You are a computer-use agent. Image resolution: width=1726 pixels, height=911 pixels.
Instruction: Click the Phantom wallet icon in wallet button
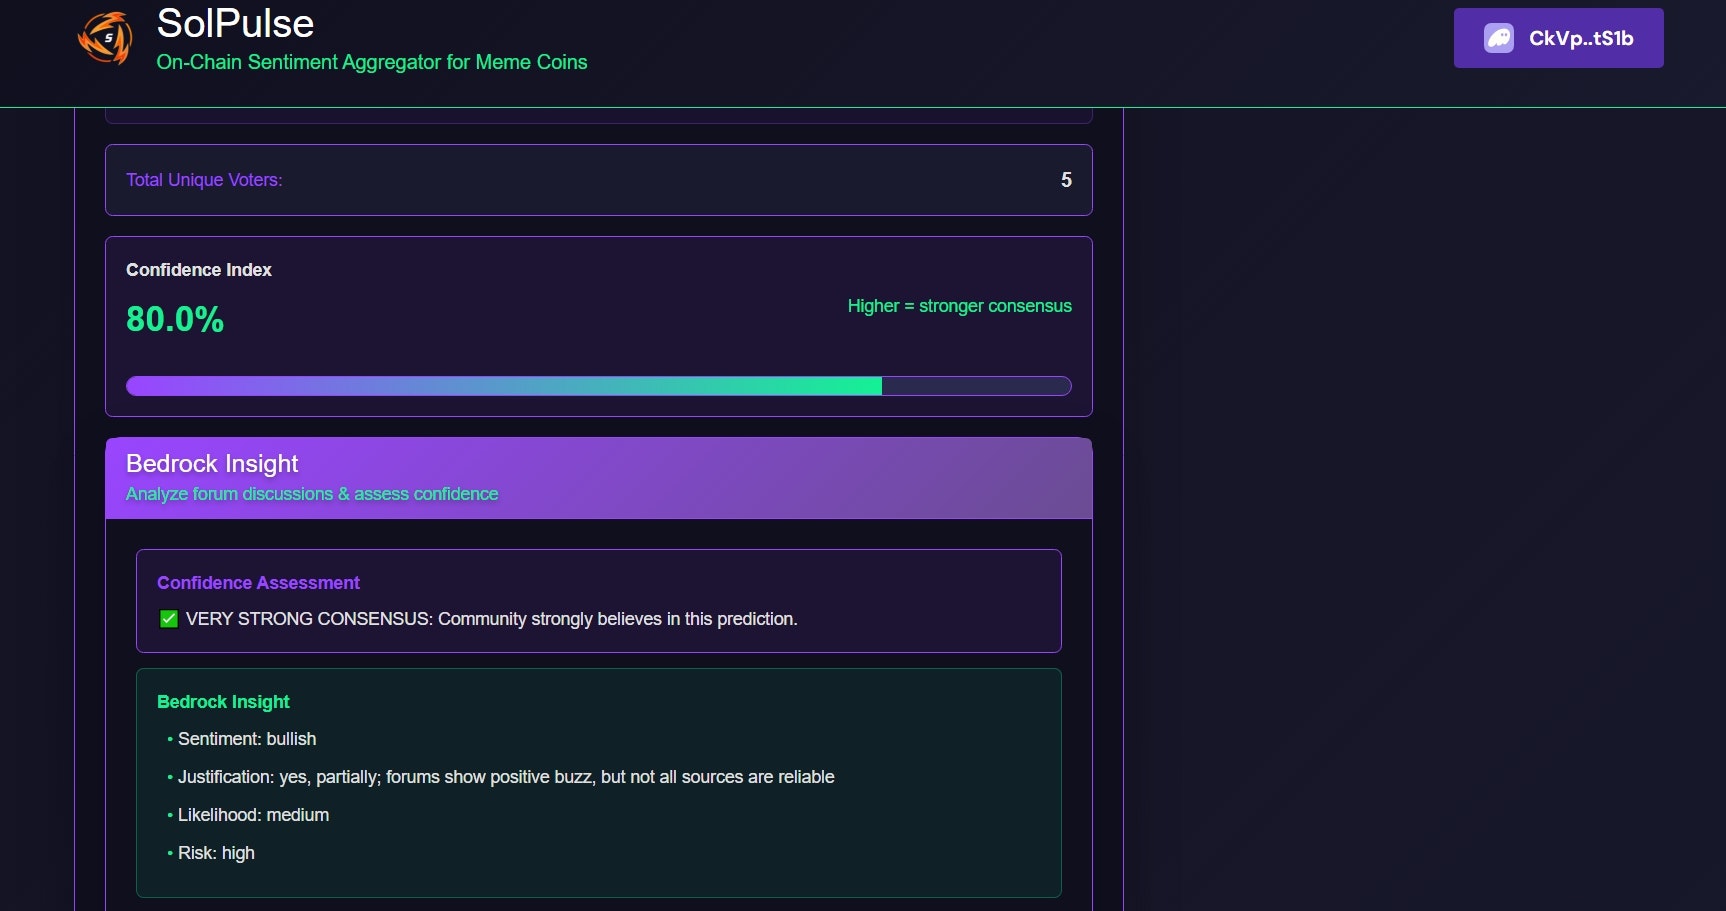[1498, 38]
